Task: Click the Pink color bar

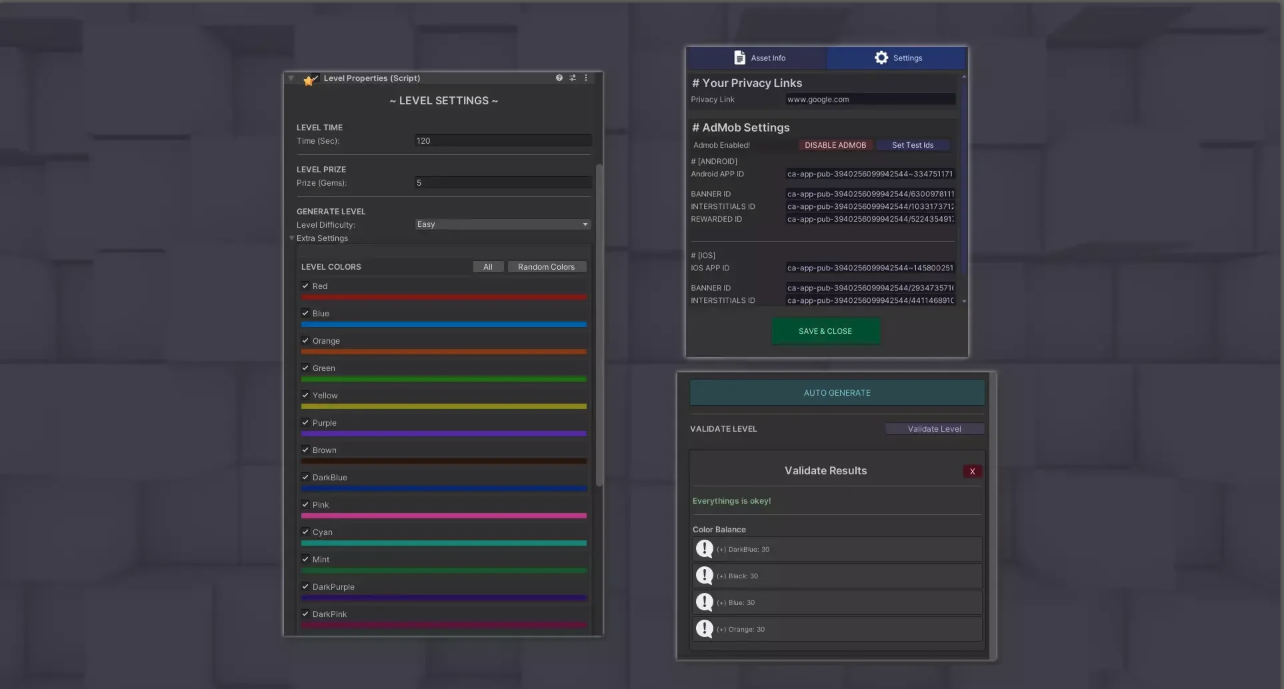Action: 444,516
